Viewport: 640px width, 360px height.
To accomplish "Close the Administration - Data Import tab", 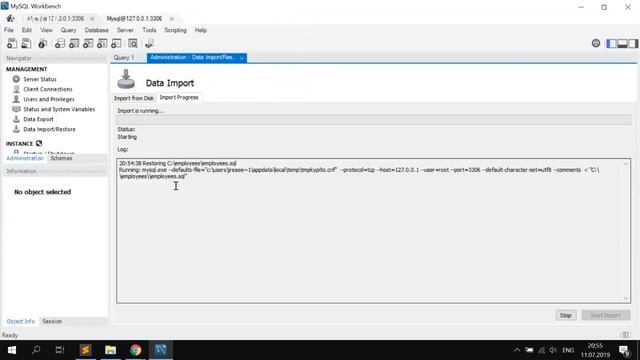I will pos(242,58).
